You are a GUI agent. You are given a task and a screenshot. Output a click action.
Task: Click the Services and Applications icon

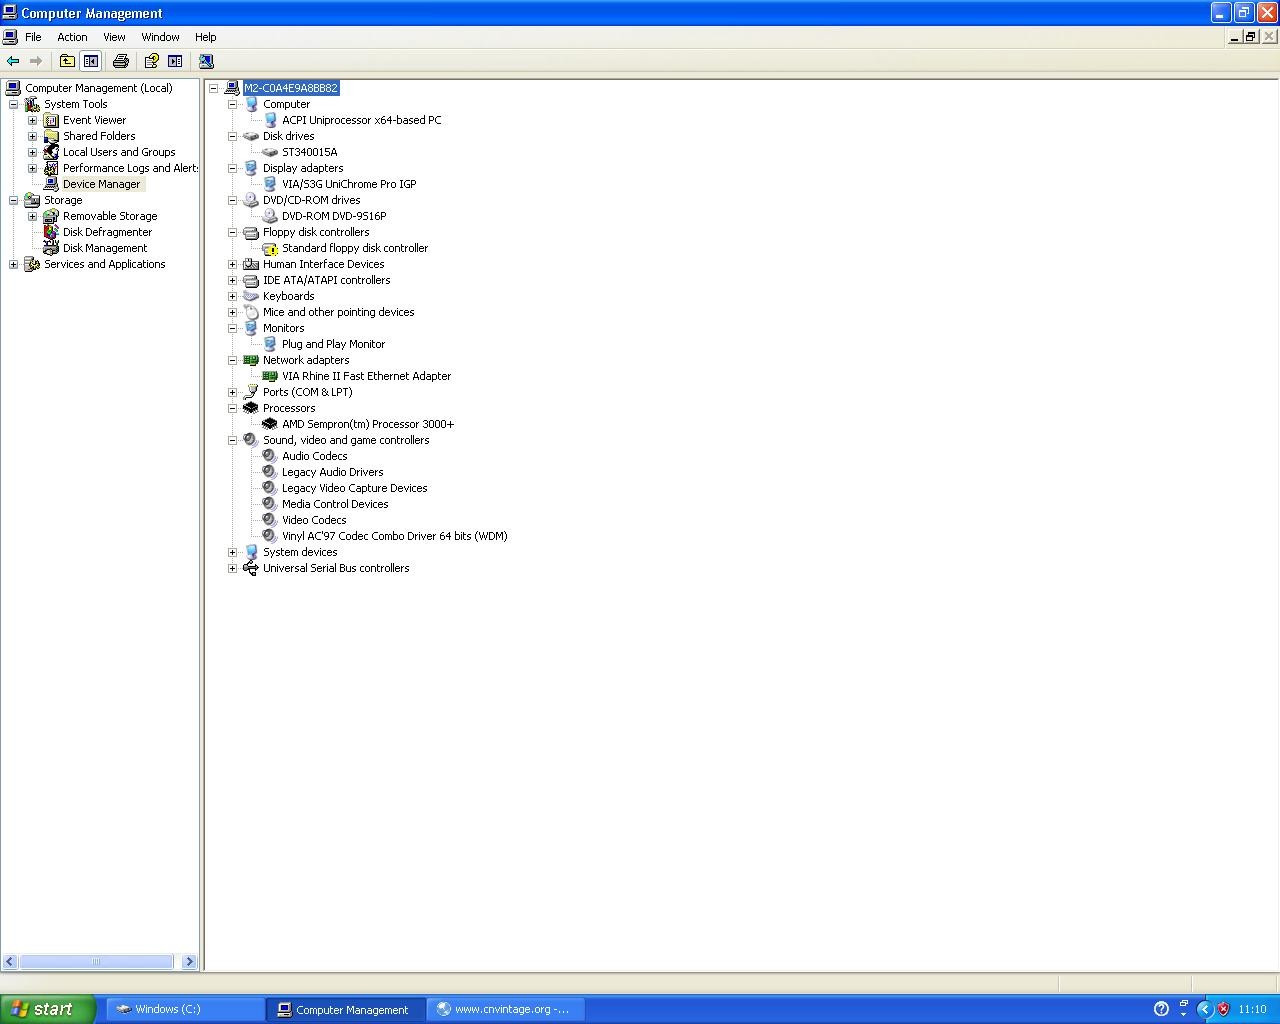click(x=32, y=264)
